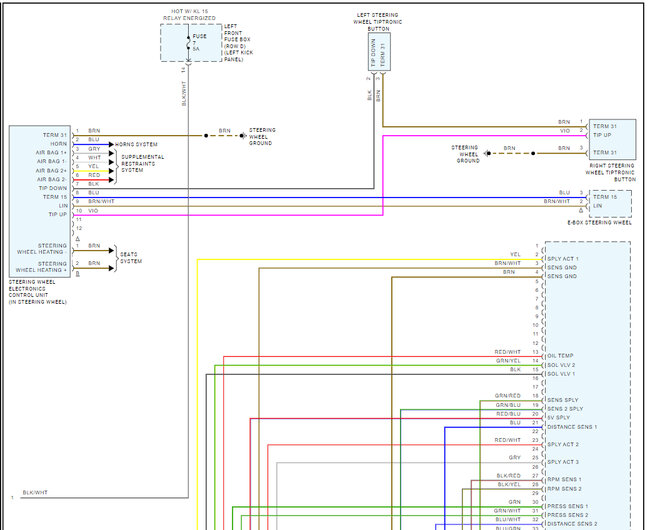Click the HOT W/ KL 15 Relay Energized label
650x530 pixels.
point(189,14)
